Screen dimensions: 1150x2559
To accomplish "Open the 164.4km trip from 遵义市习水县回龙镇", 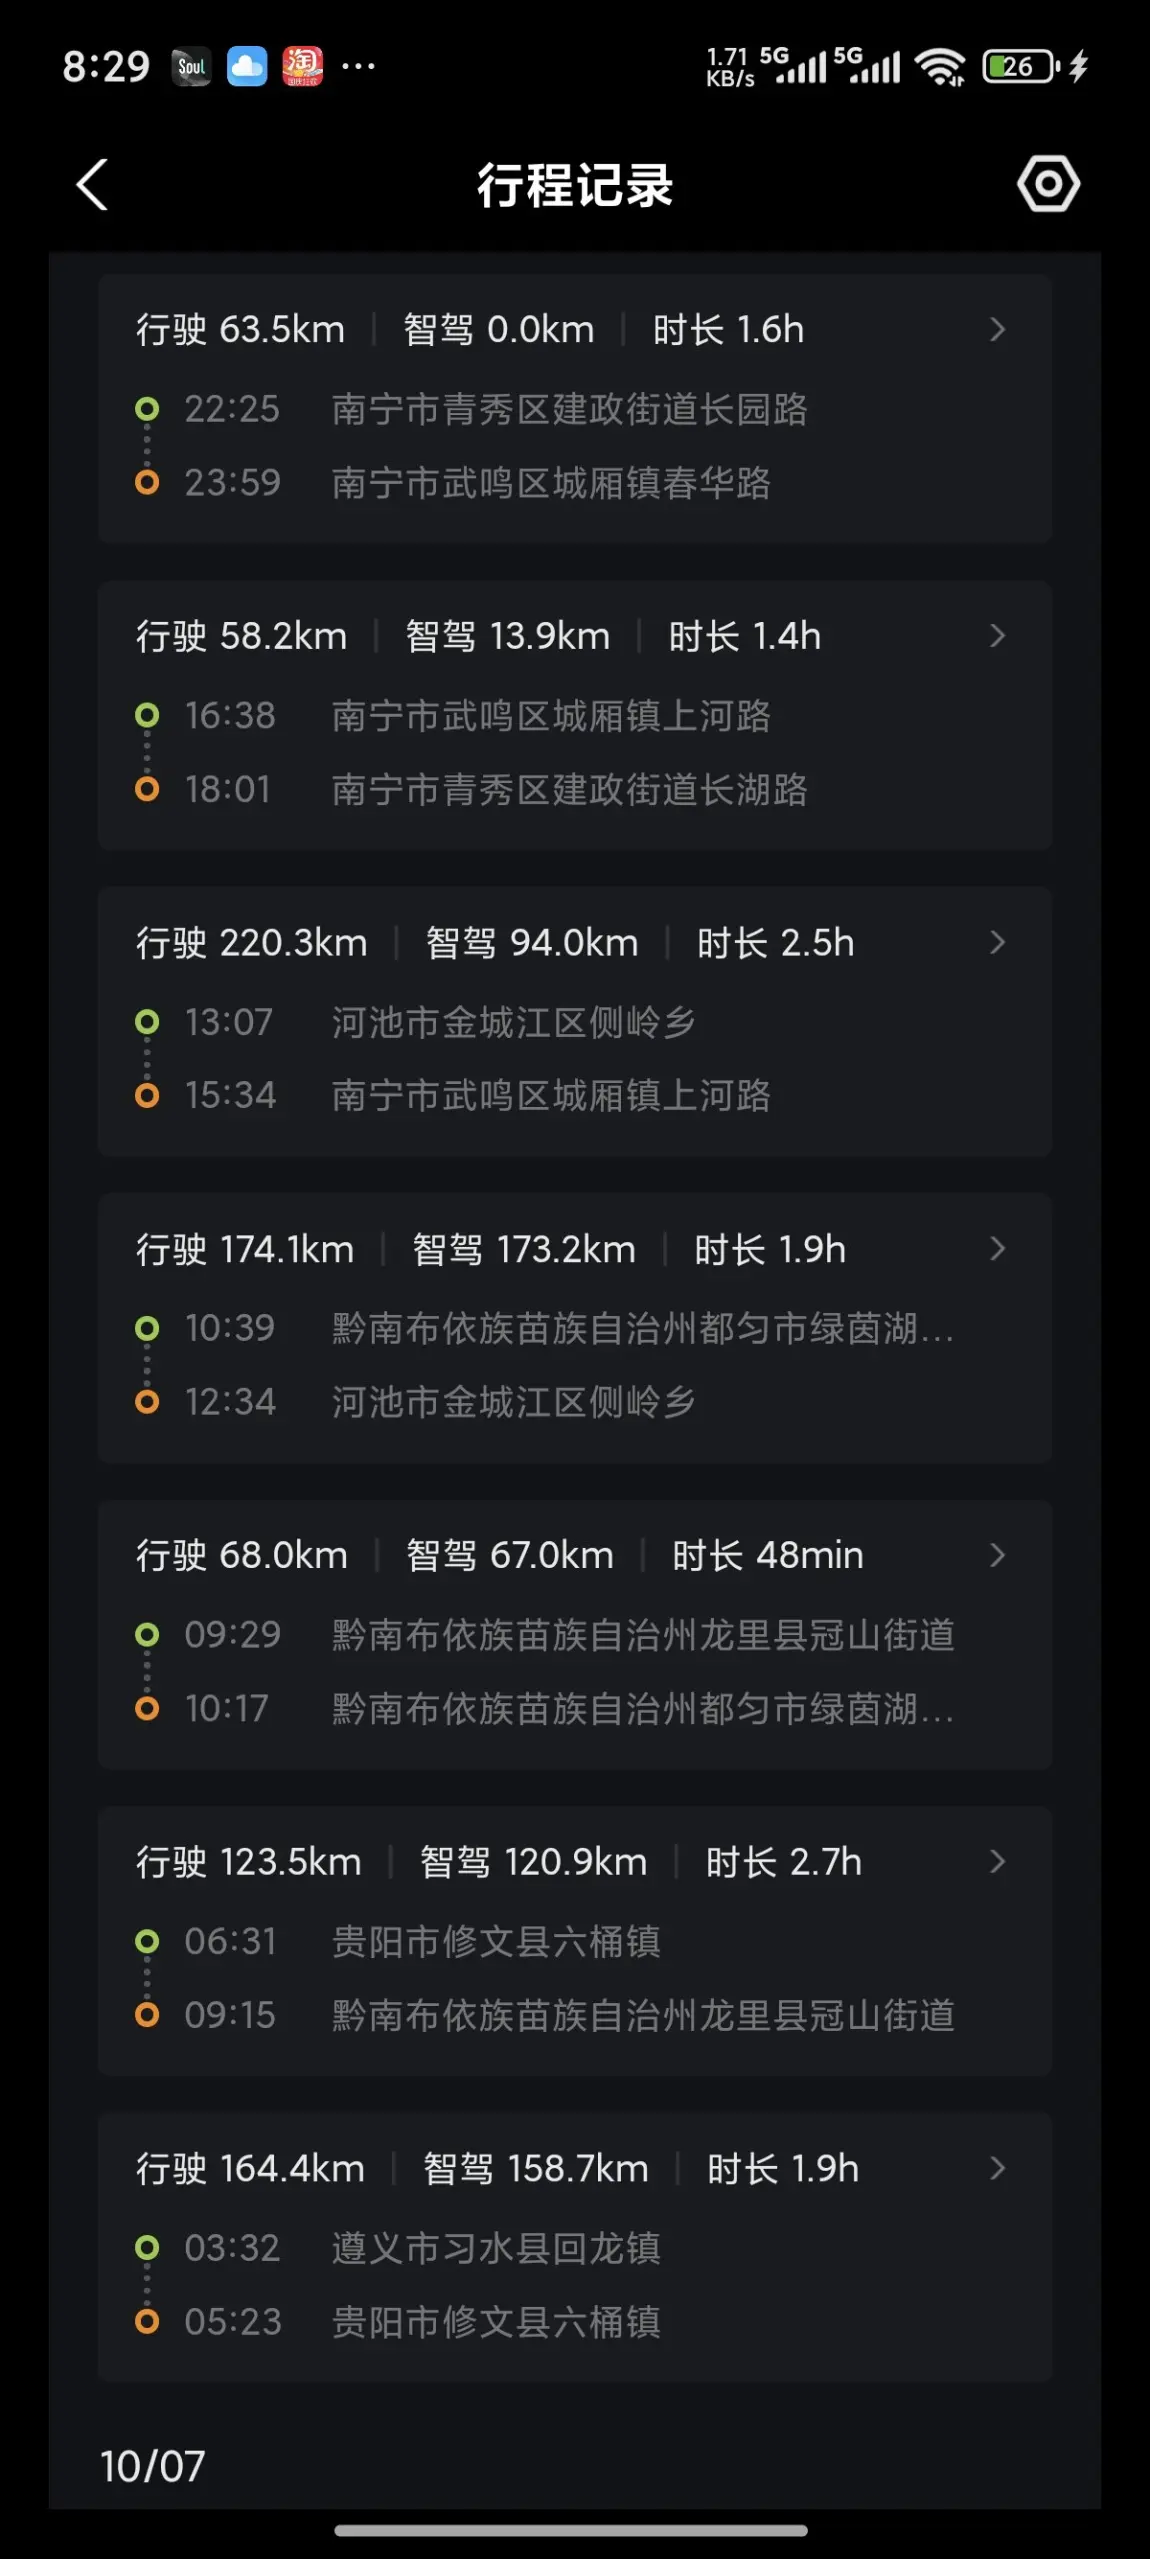I will tap(574, 2247).
